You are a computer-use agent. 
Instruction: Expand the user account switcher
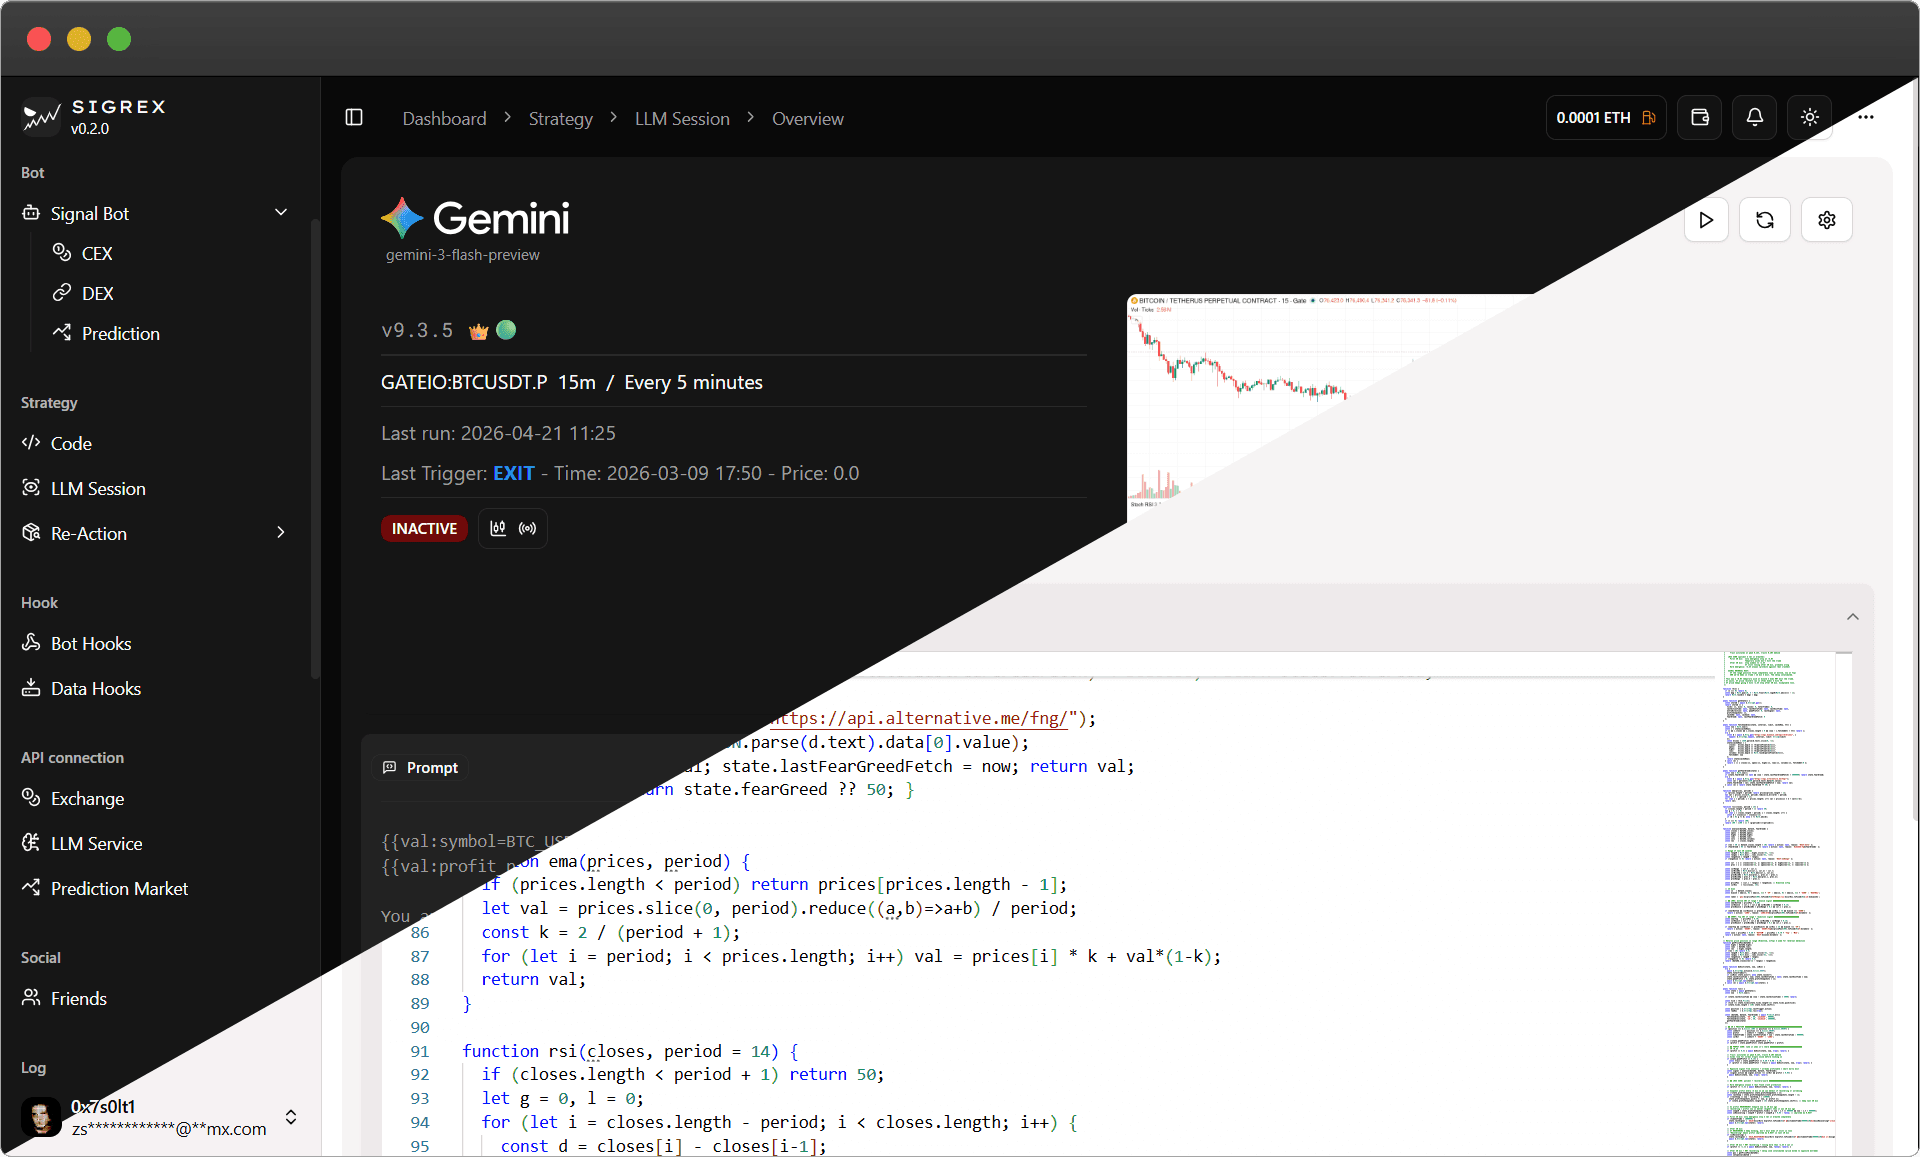291,1117
